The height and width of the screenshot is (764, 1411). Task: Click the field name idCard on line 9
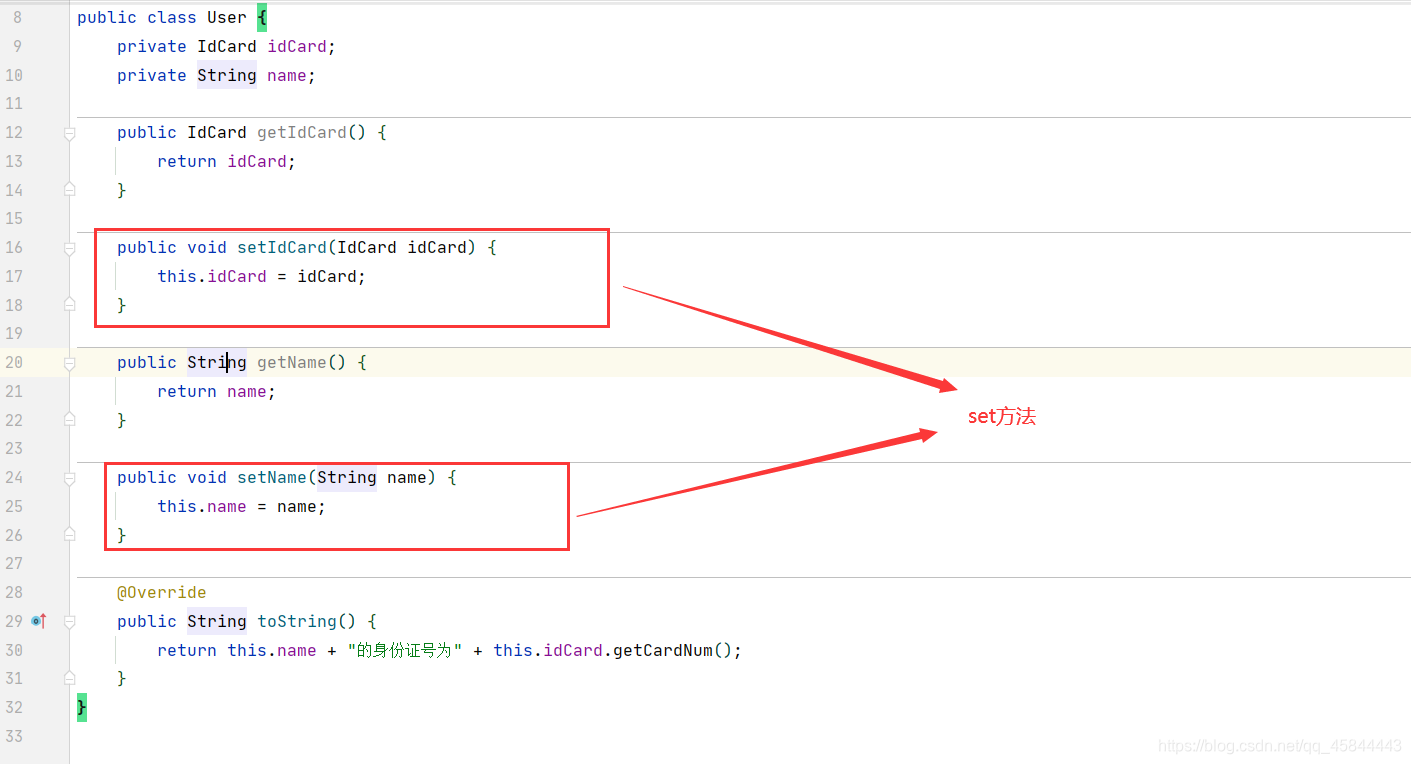297,47
